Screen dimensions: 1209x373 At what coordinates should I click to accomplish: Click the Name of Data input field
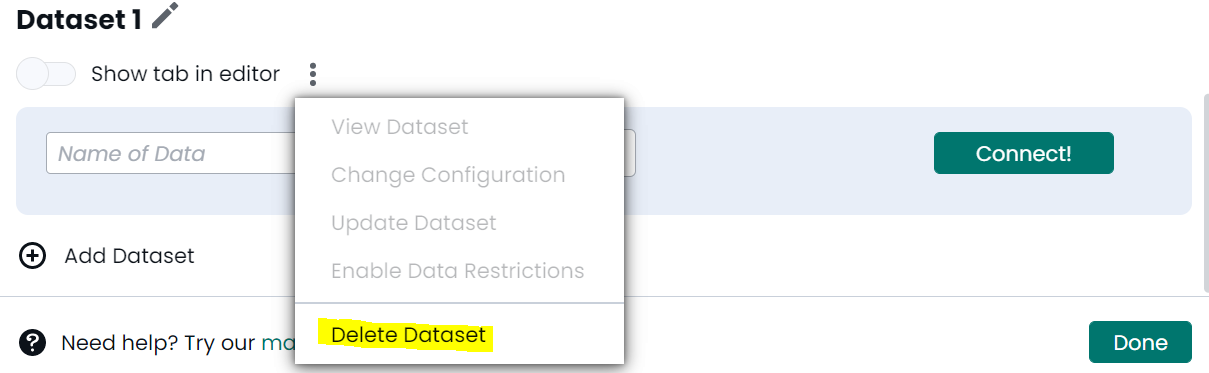pos(170,154)
